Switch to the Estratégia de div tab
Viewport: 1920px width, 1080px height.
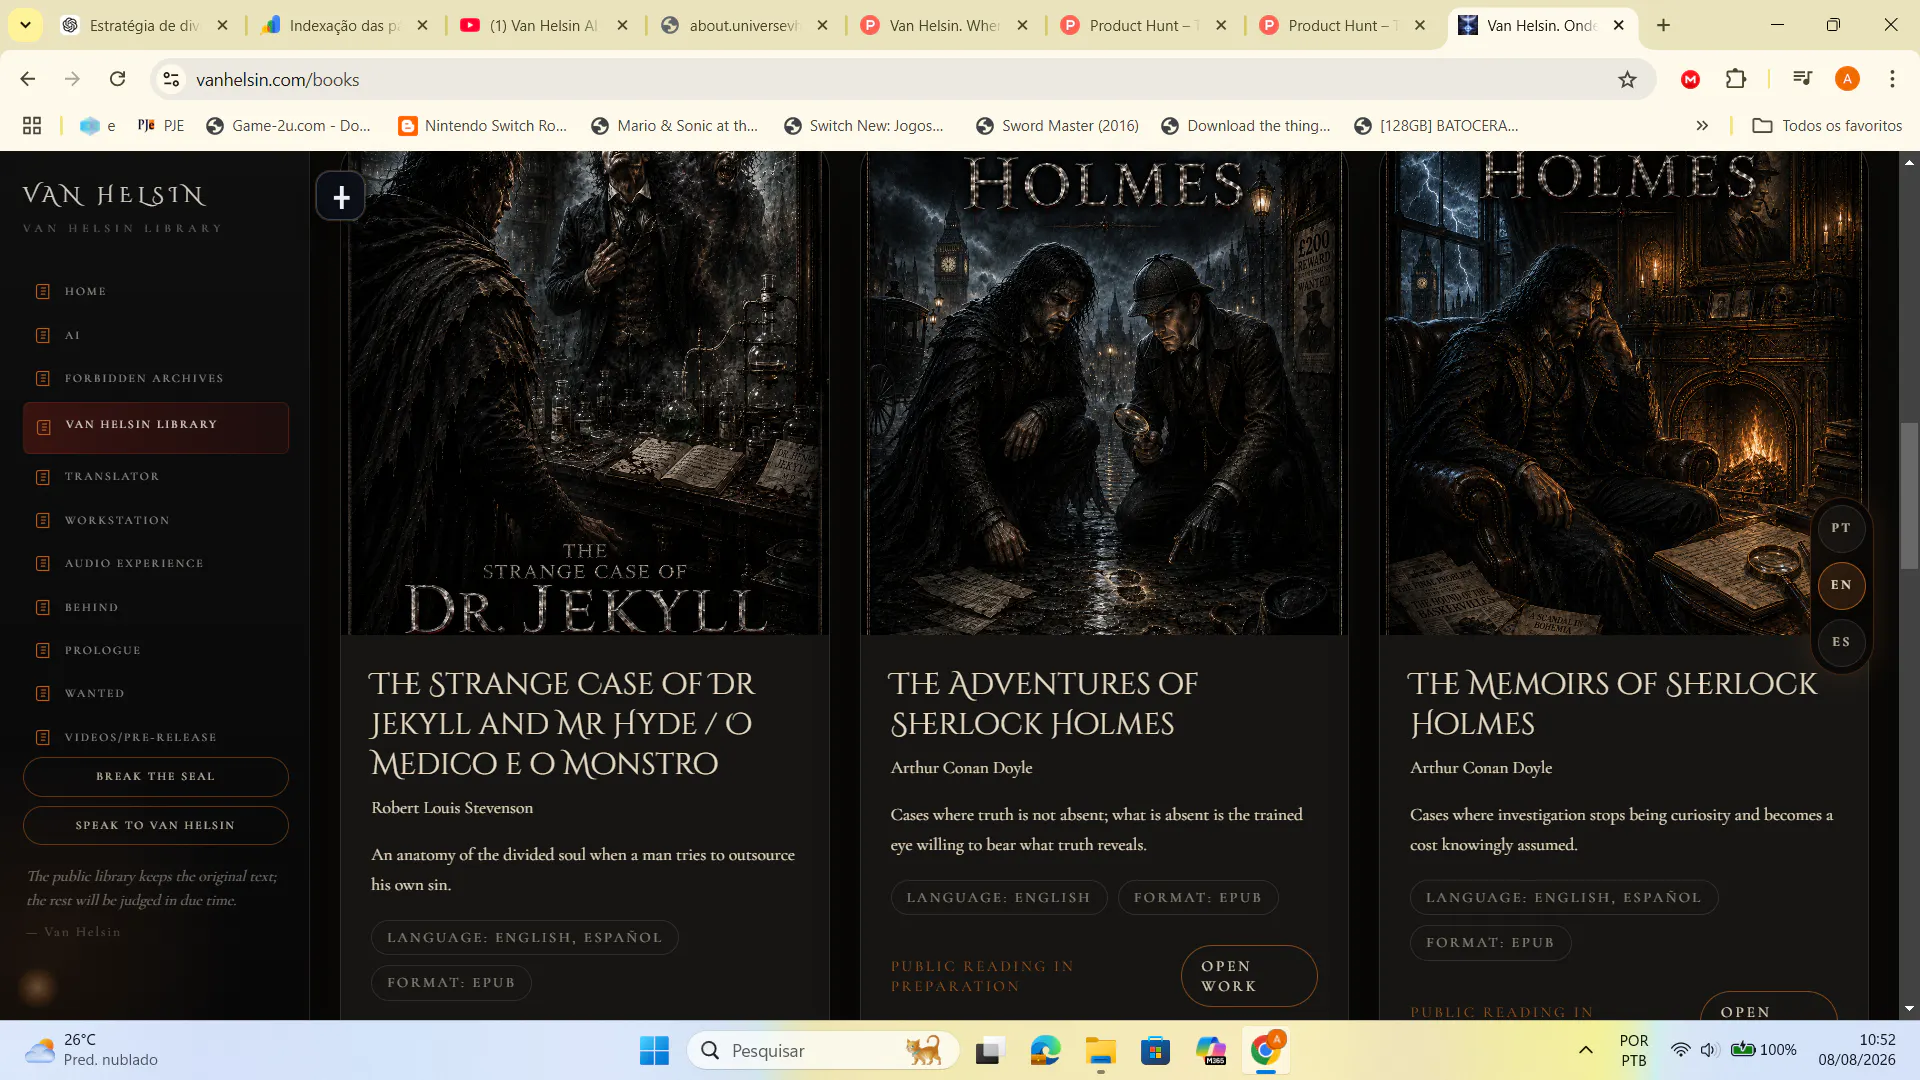coord(145,26)
